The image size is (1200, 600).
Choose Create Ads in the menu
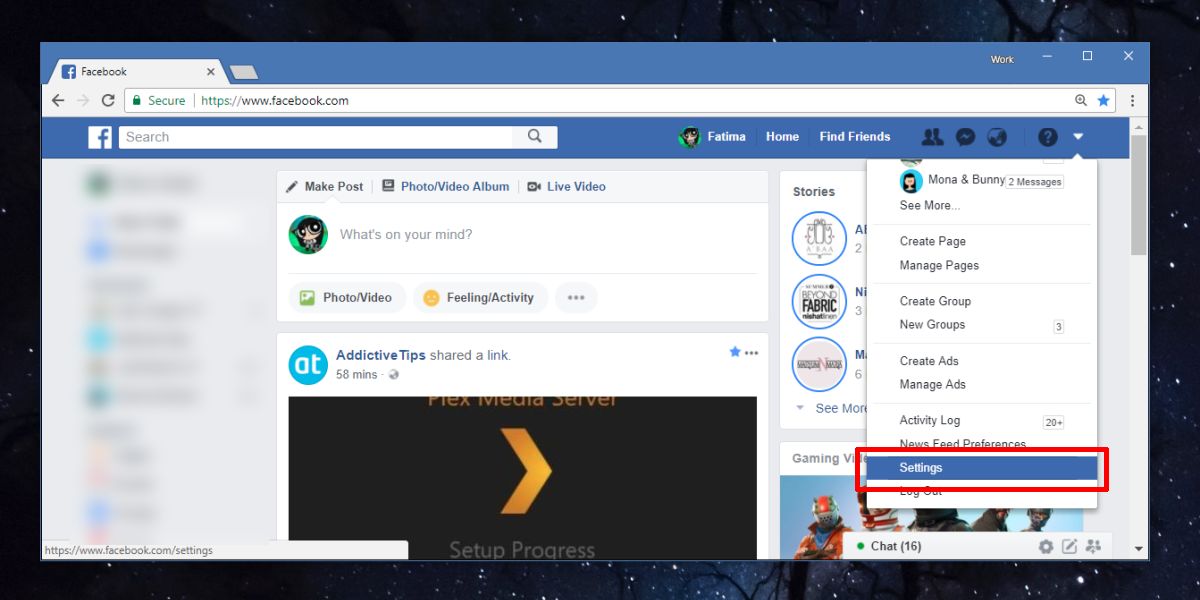click(929, 361)
